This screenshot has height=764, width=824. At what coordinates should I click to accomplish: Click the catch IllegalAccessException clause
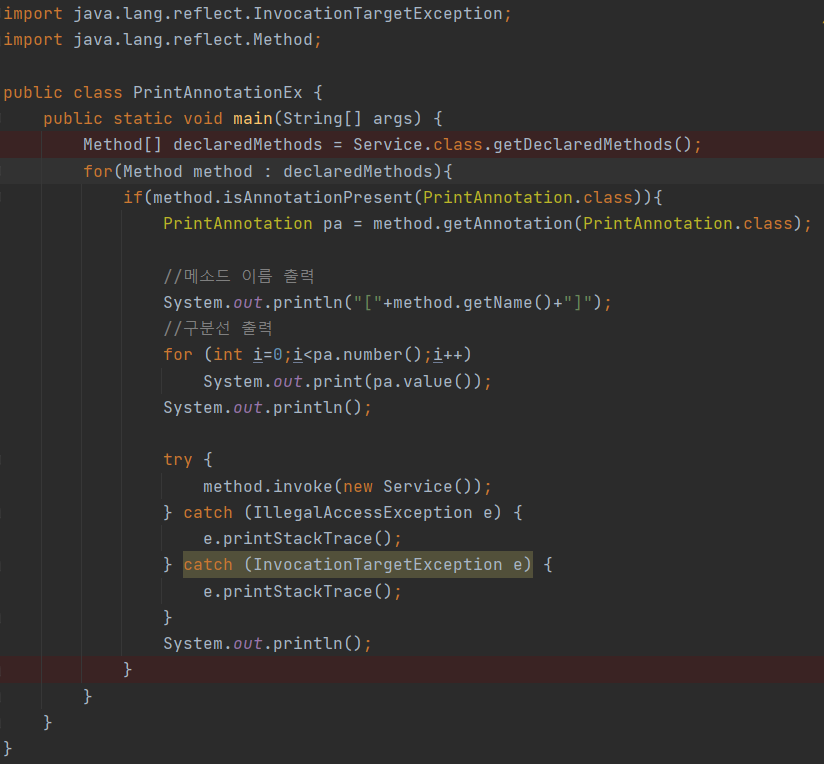[x=342, y=513]
